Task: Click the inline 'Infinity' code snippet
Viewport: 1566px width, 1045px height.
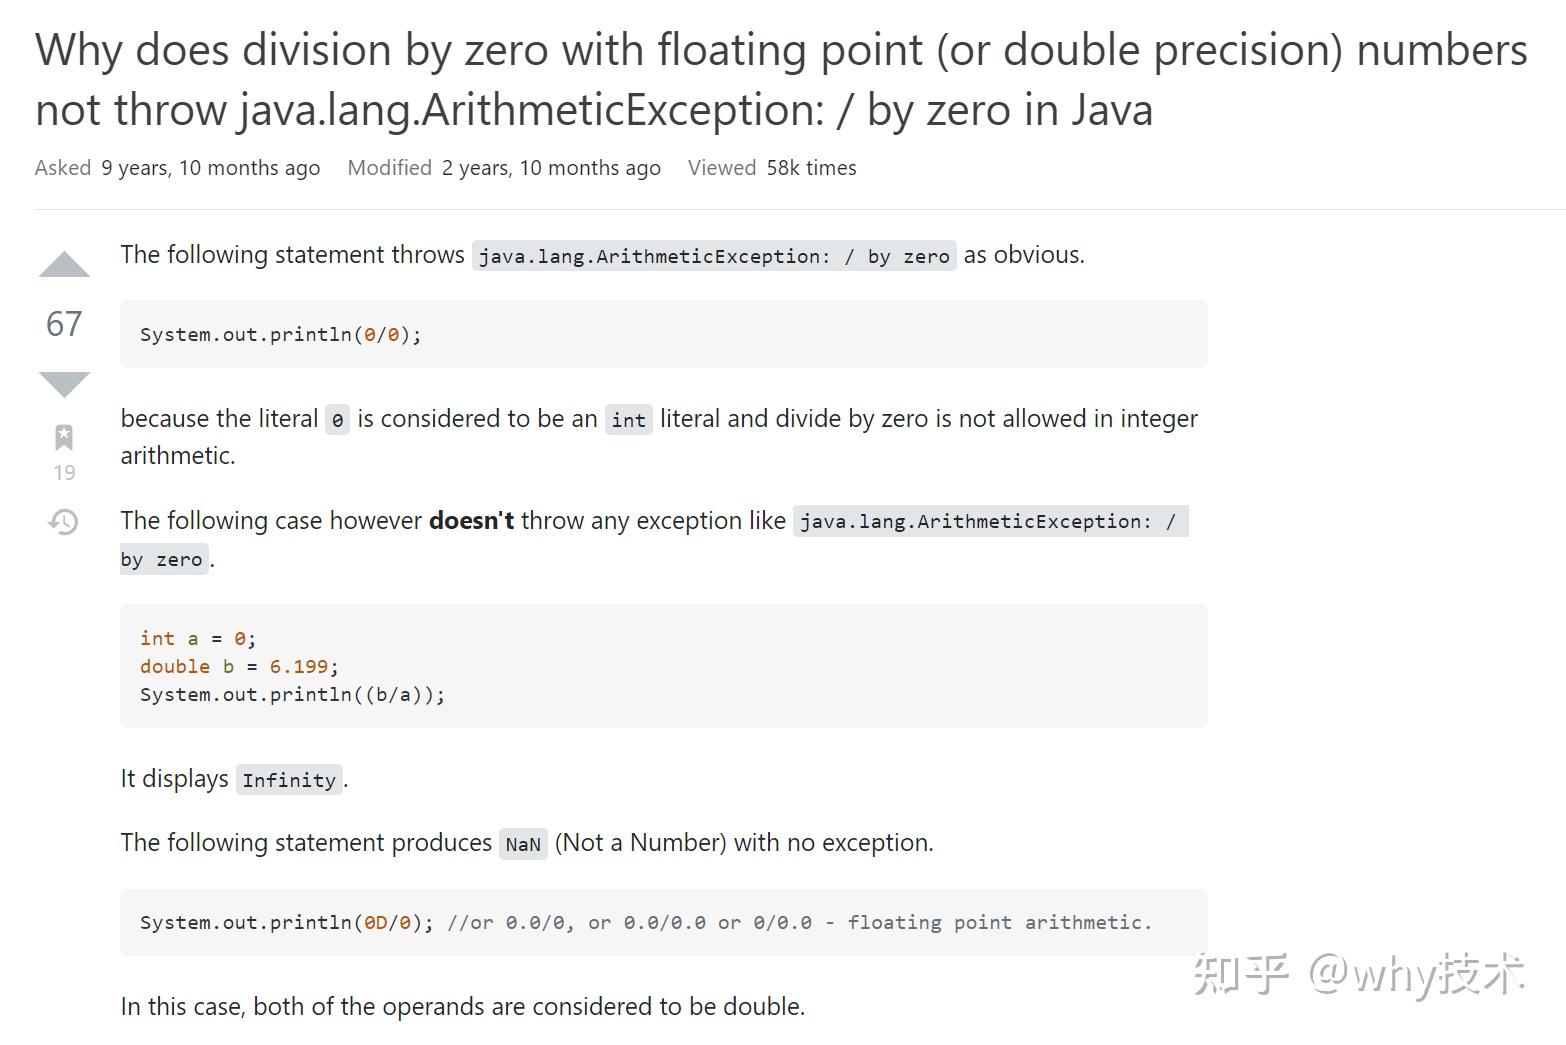Action: pyautogui.click(x=289, y=780)
